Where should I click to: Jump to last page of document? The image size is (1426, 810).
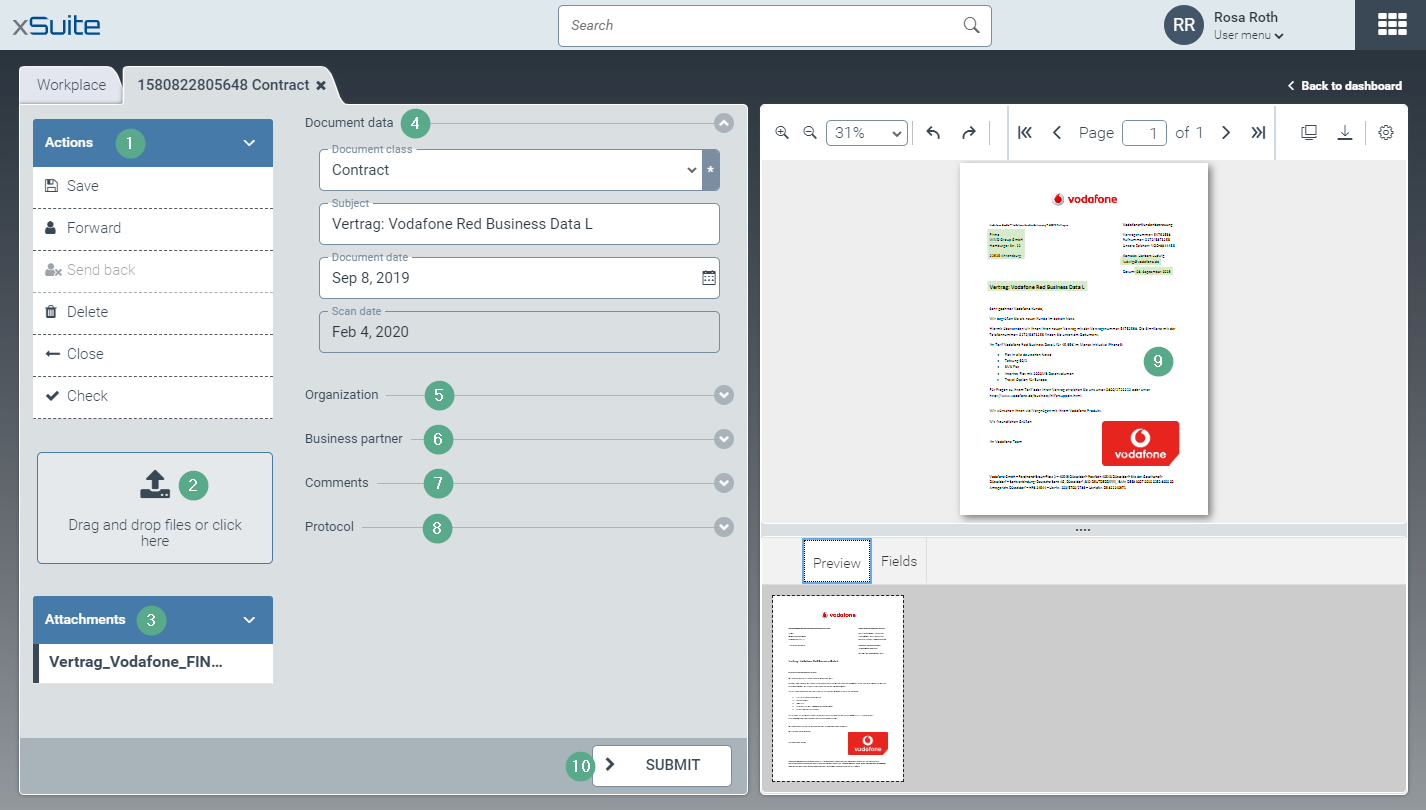pyautogui.click(x=1259, y=133)
